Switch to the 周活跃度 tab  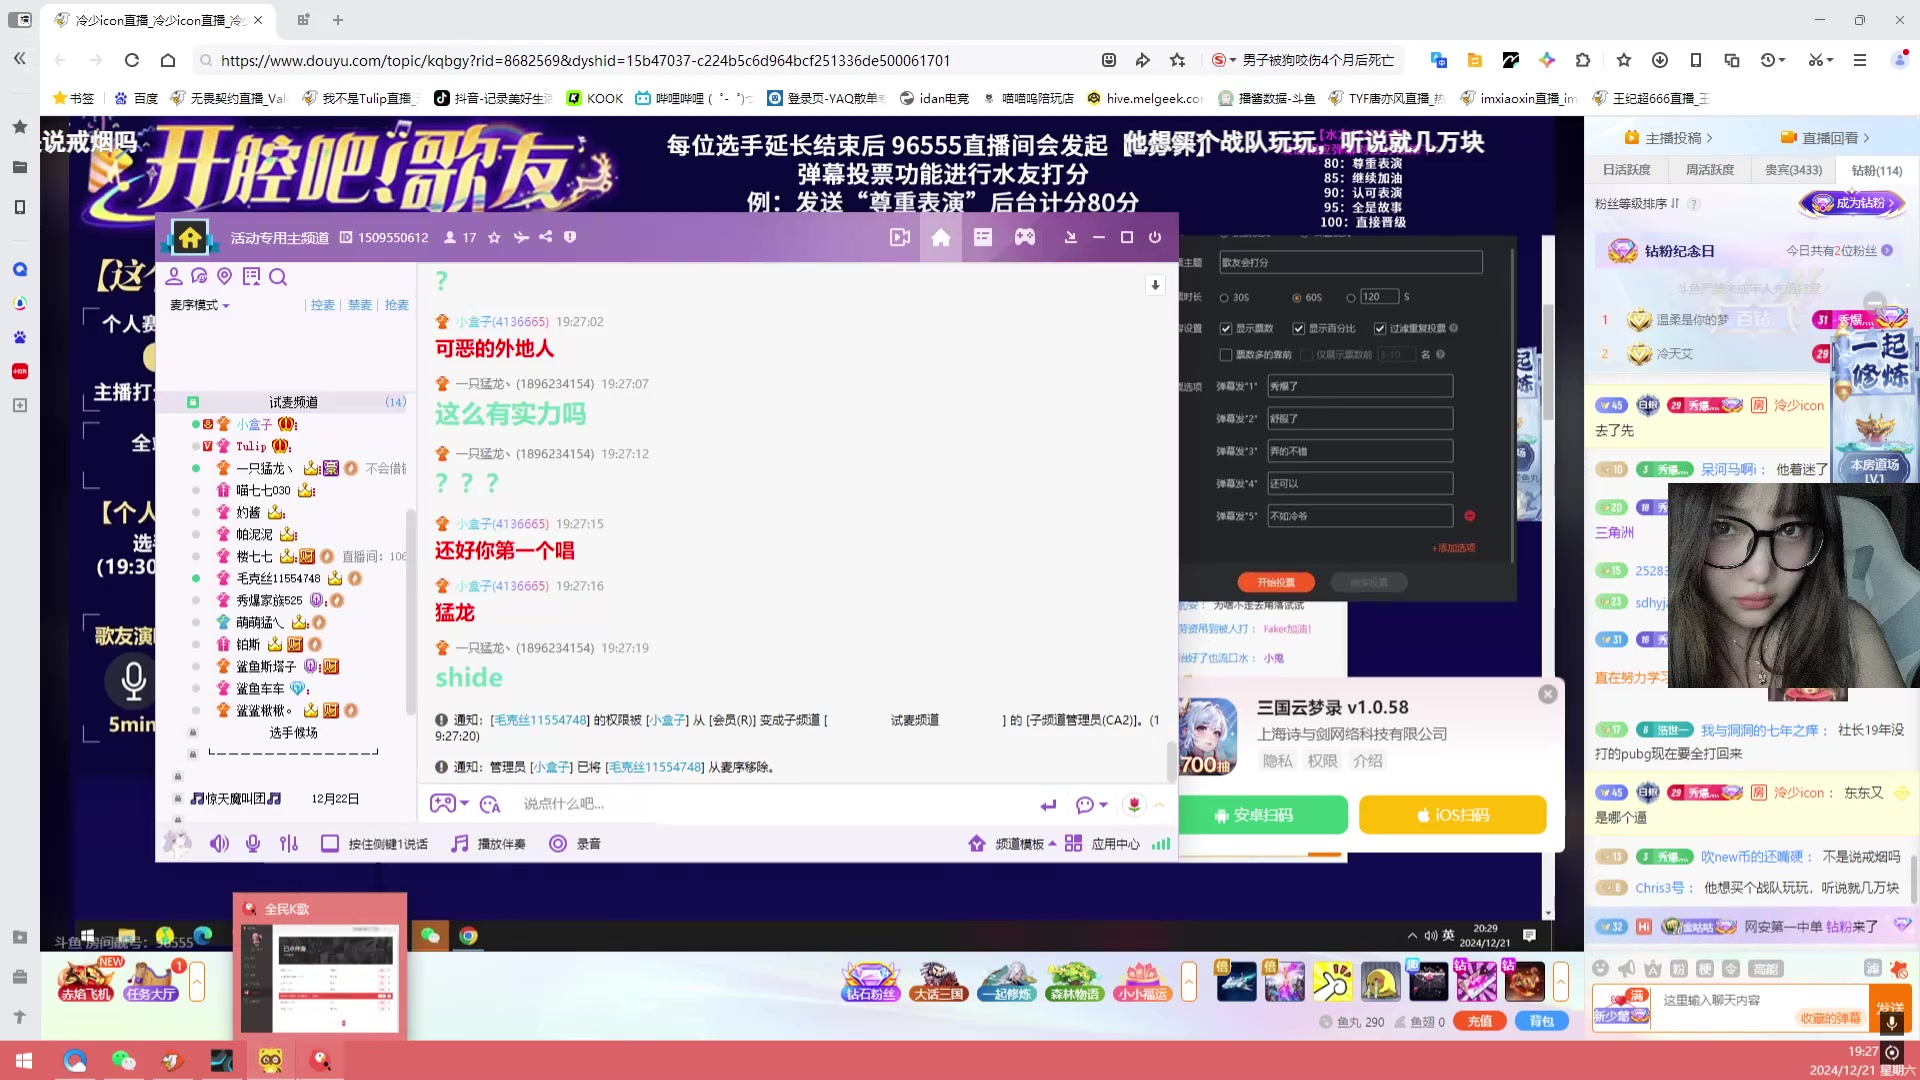tap(1710, 170)
